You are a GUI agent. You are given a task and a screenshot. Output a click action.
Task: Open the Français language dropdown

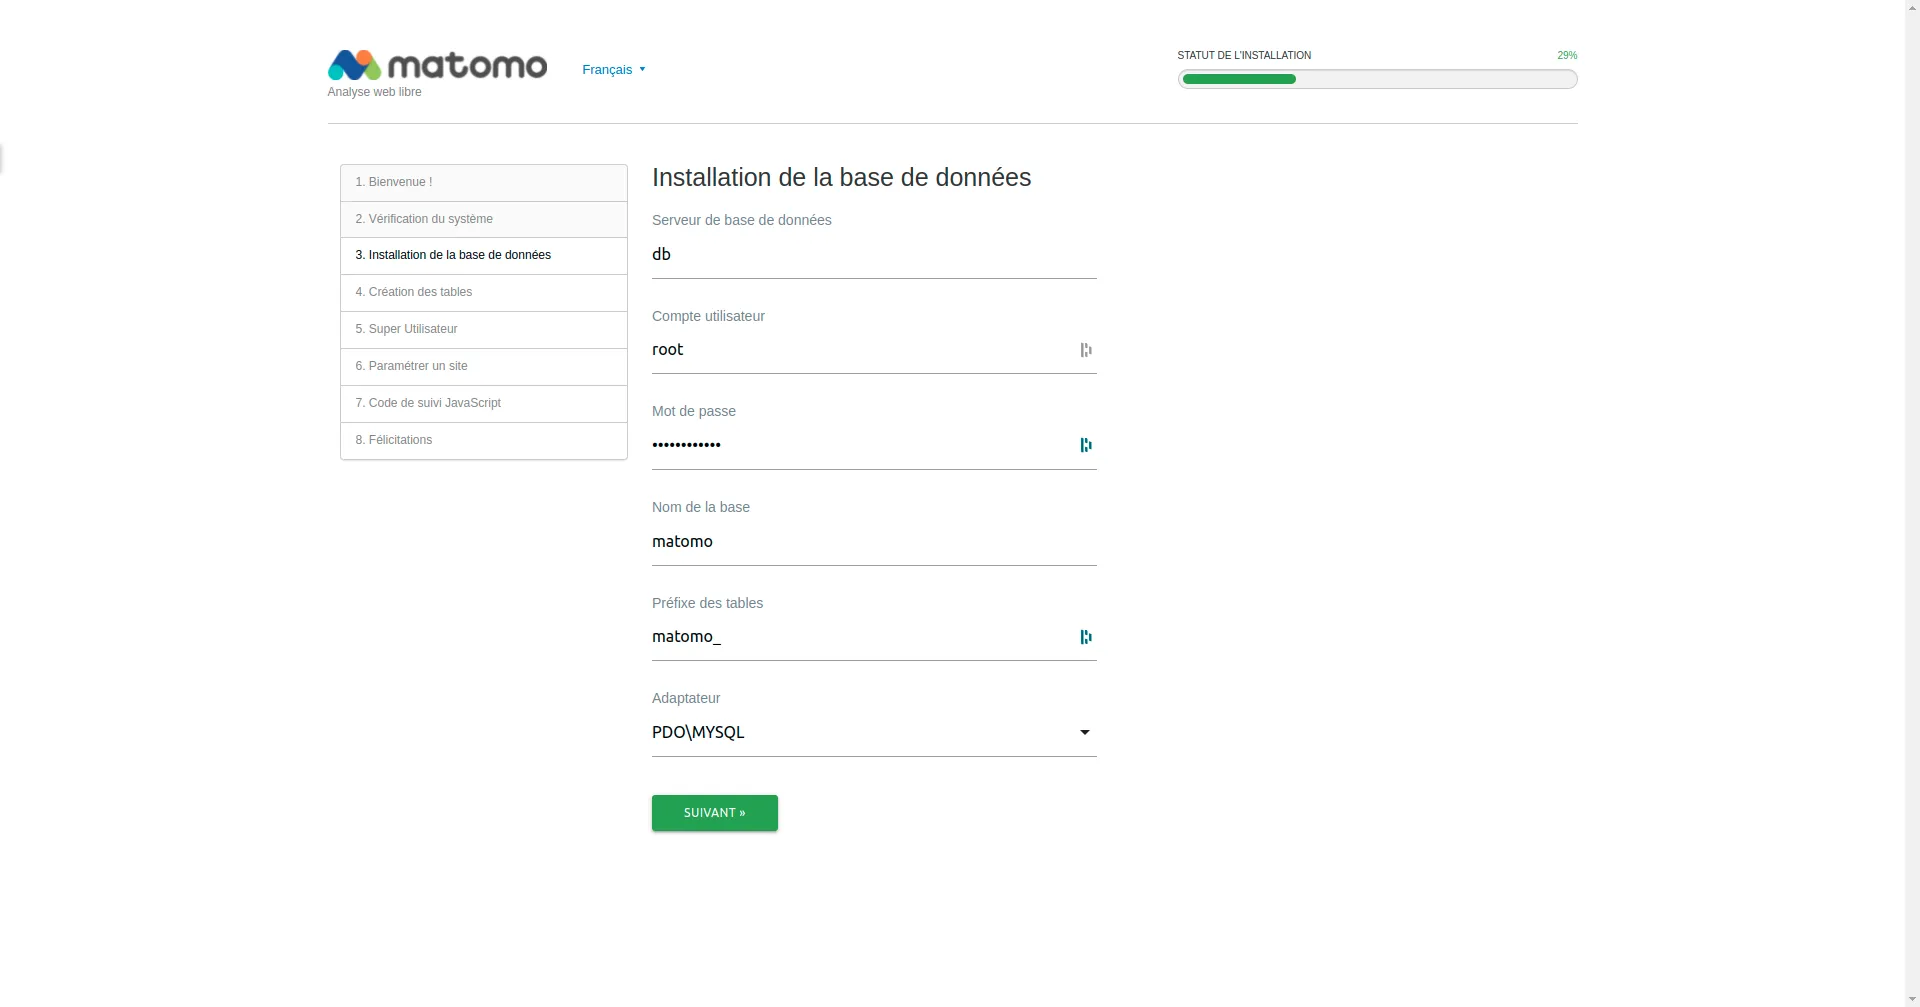pyautogui.click(x=613, y=70)
